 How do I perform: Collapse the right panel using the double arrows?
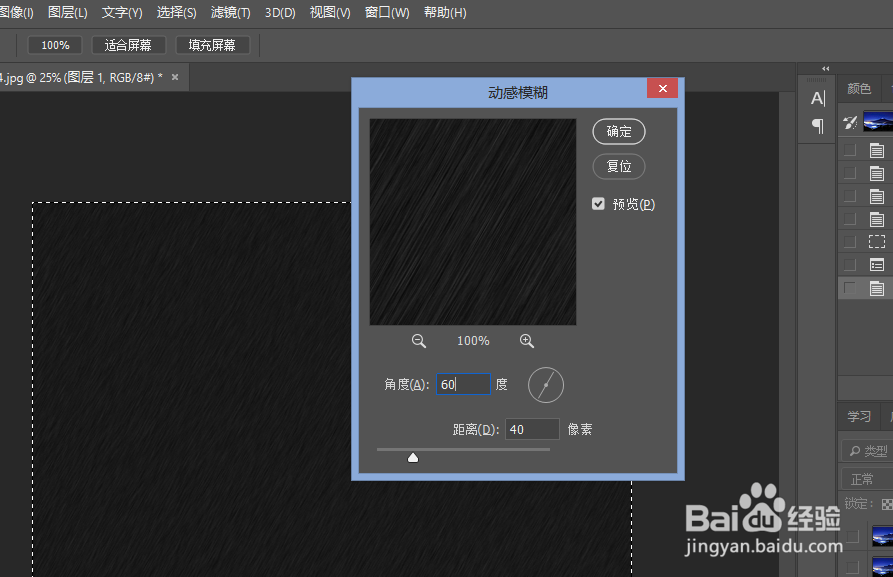[x=823, y=69]
